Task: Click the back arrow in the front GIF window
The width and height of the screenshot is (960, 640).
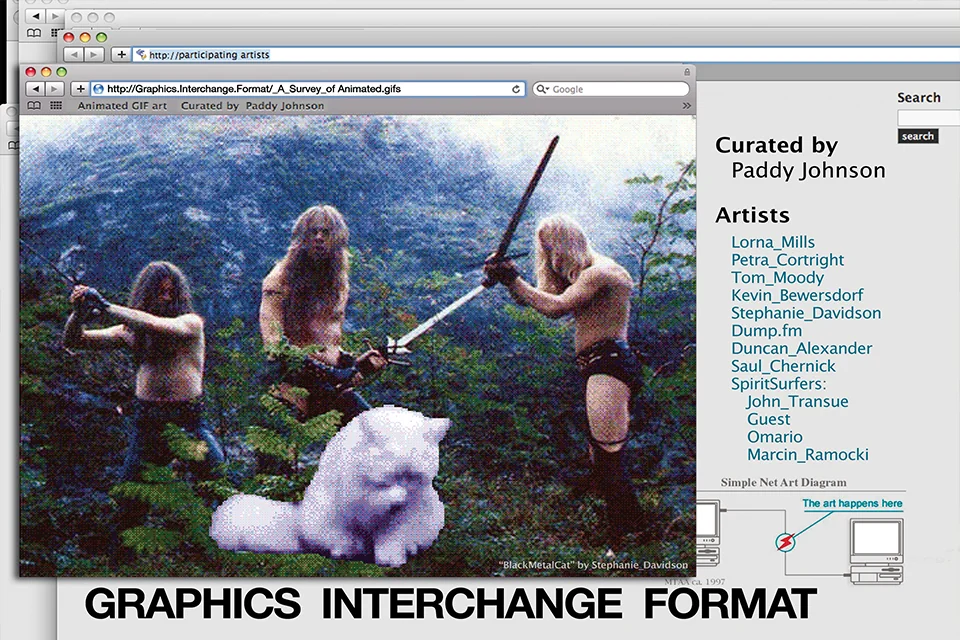Action: tap(36, 89)
